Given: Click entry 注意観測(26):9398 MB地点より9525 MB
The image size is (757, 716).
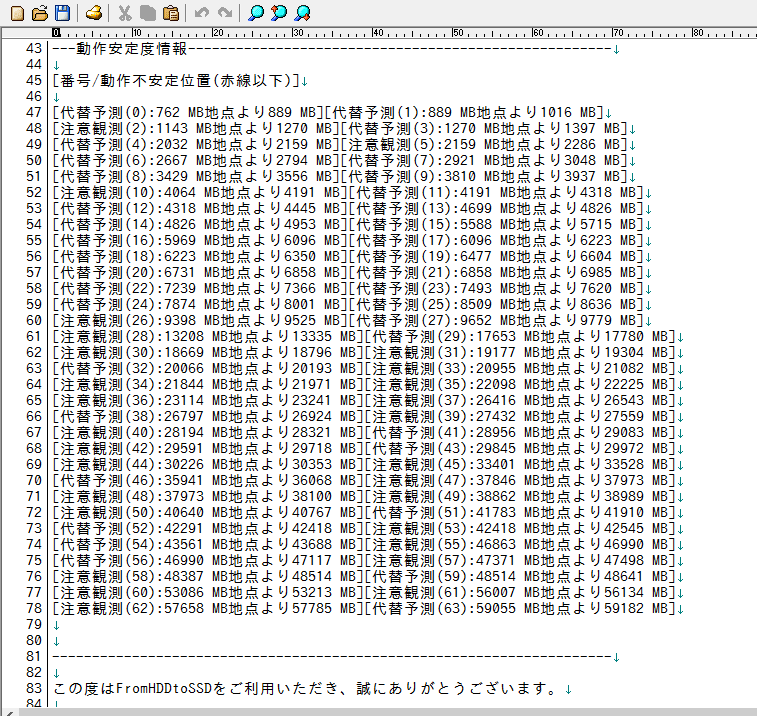Looking at the screenshot, I should 200,321.
